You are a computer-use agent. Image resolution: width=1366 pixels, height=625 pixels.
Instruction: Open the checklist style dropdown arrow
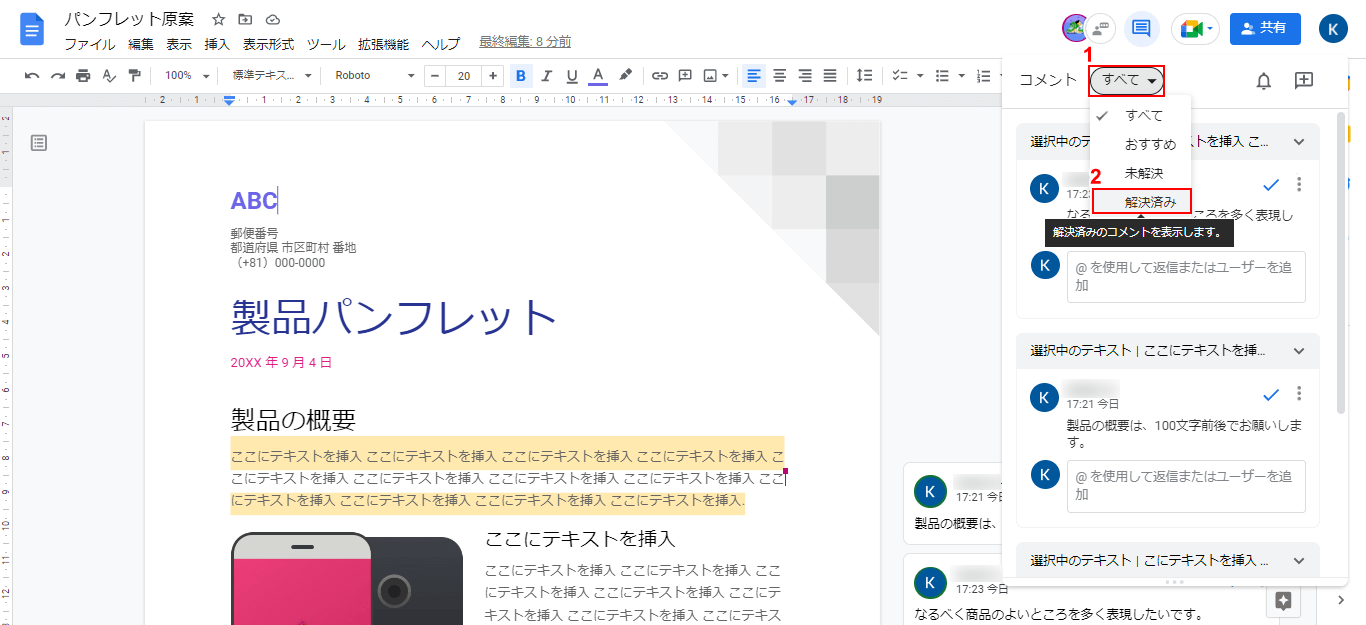click(x=920, y=75)
